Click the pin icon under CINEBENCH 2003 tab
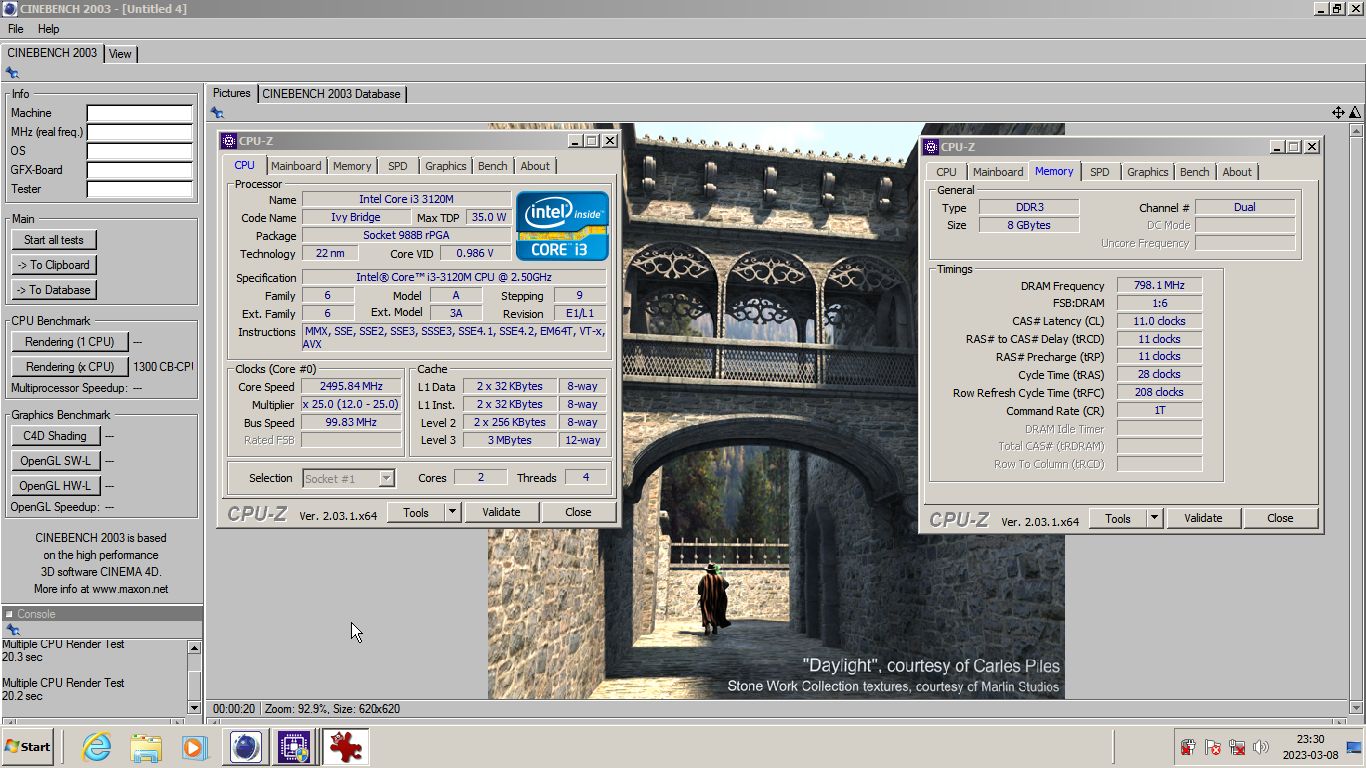The width and height of the screenshot is (1366, 768). coord(12,73)
